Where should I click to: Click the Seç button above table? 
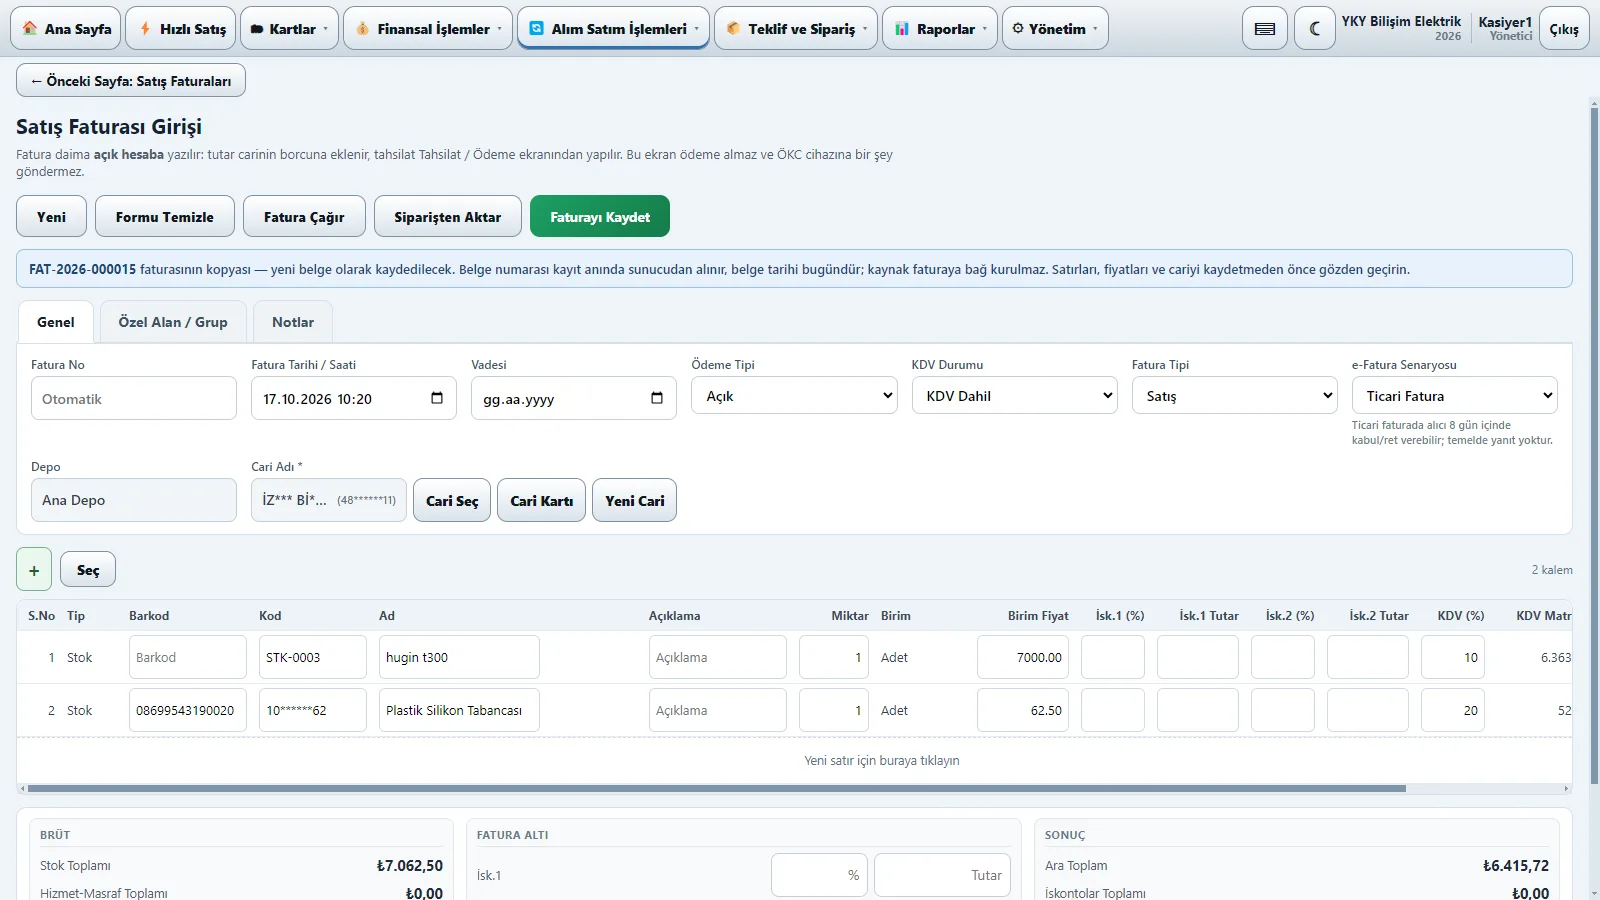pyautogui.click(x=88, y=570)
